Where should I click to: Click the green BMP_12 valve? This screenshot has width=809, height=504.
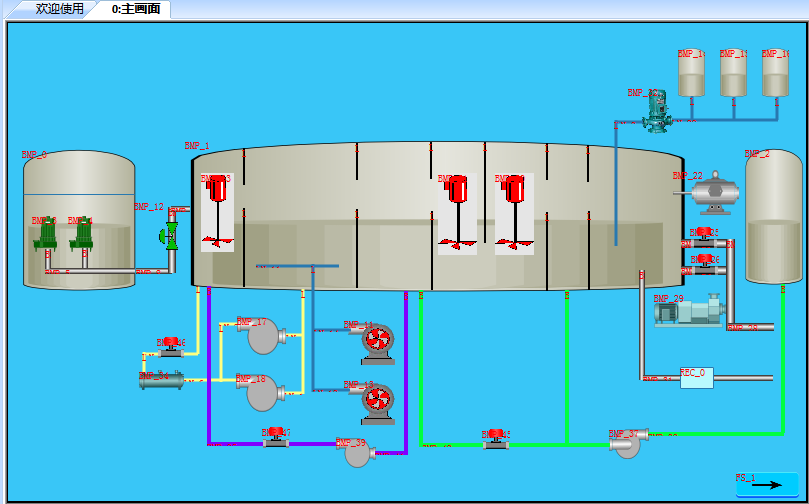(169, 236)
